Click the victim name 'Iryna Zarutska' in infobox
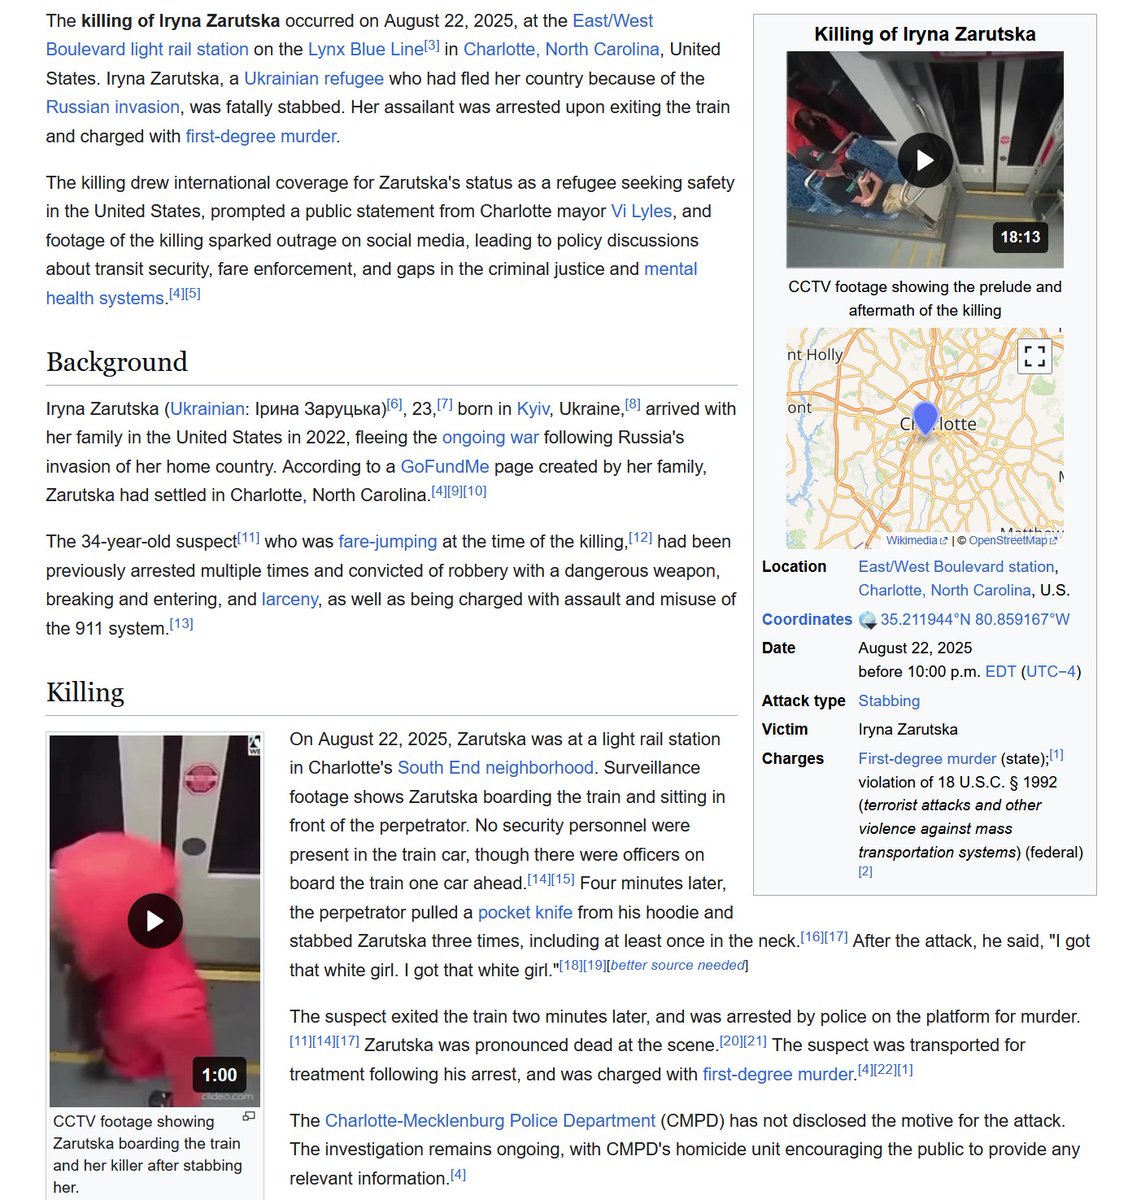The width and height of the screenshot is (1141, 1200). click(x=908, y=729)
